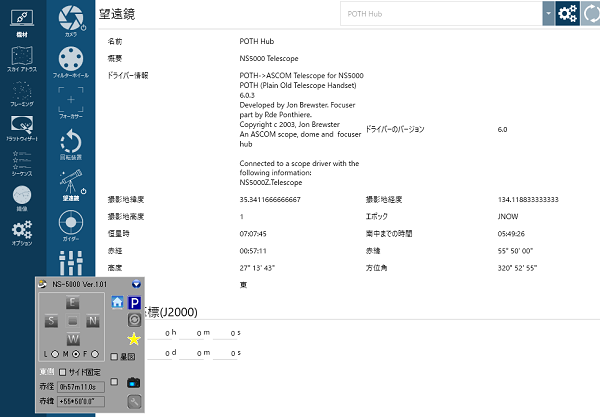Click NS-5000 south S direction button
This screenshot has height=417, width=600.
click(51, 321)
